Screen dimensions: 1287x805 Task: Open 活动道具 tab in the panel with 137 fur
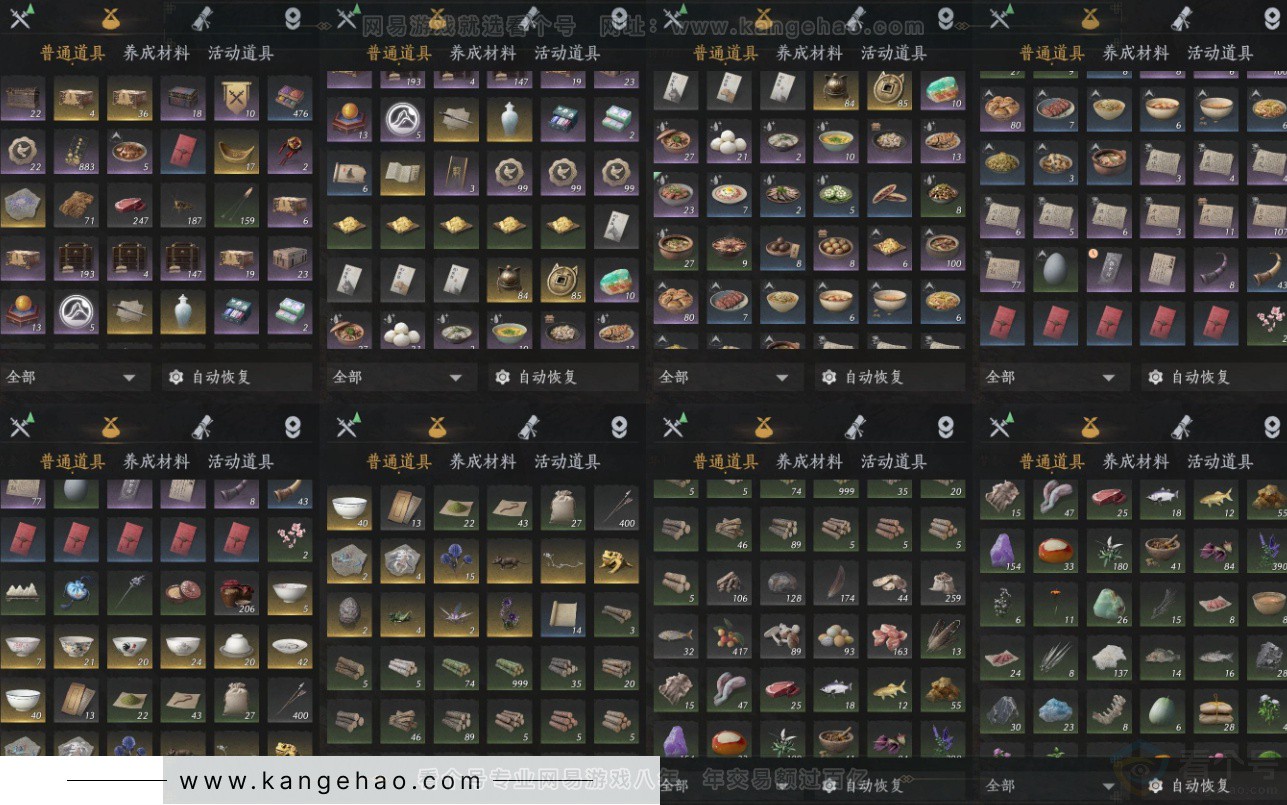[1220, 462]
